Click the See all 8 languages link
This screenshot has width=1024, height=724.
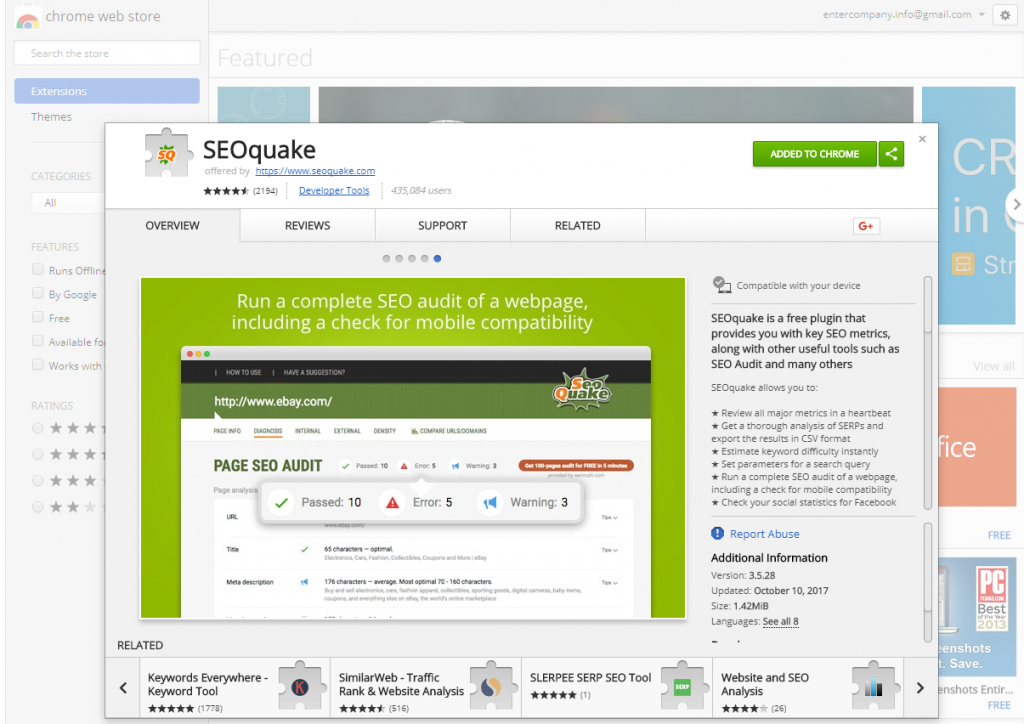click(x=780, y=622)
